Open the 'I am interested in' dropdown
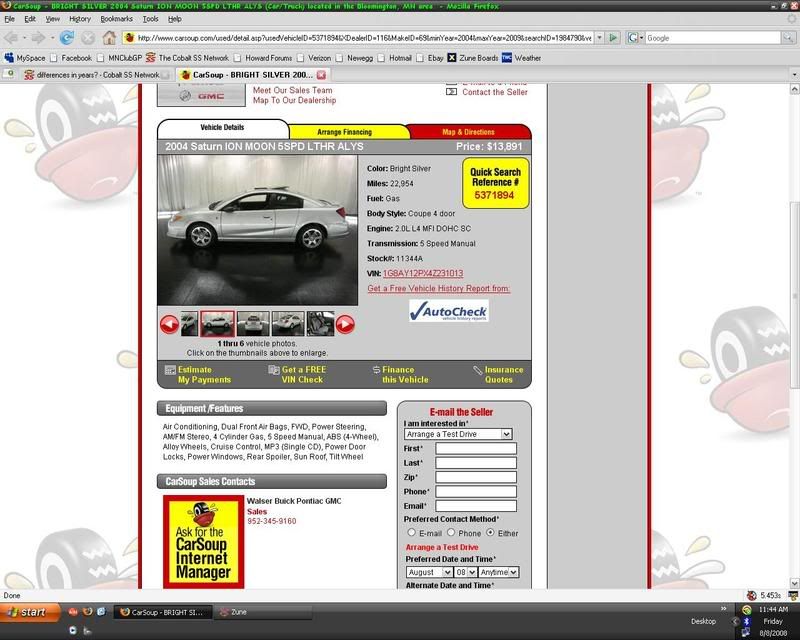Viewport: 800px width, 640px height. (x=458, y=434)
